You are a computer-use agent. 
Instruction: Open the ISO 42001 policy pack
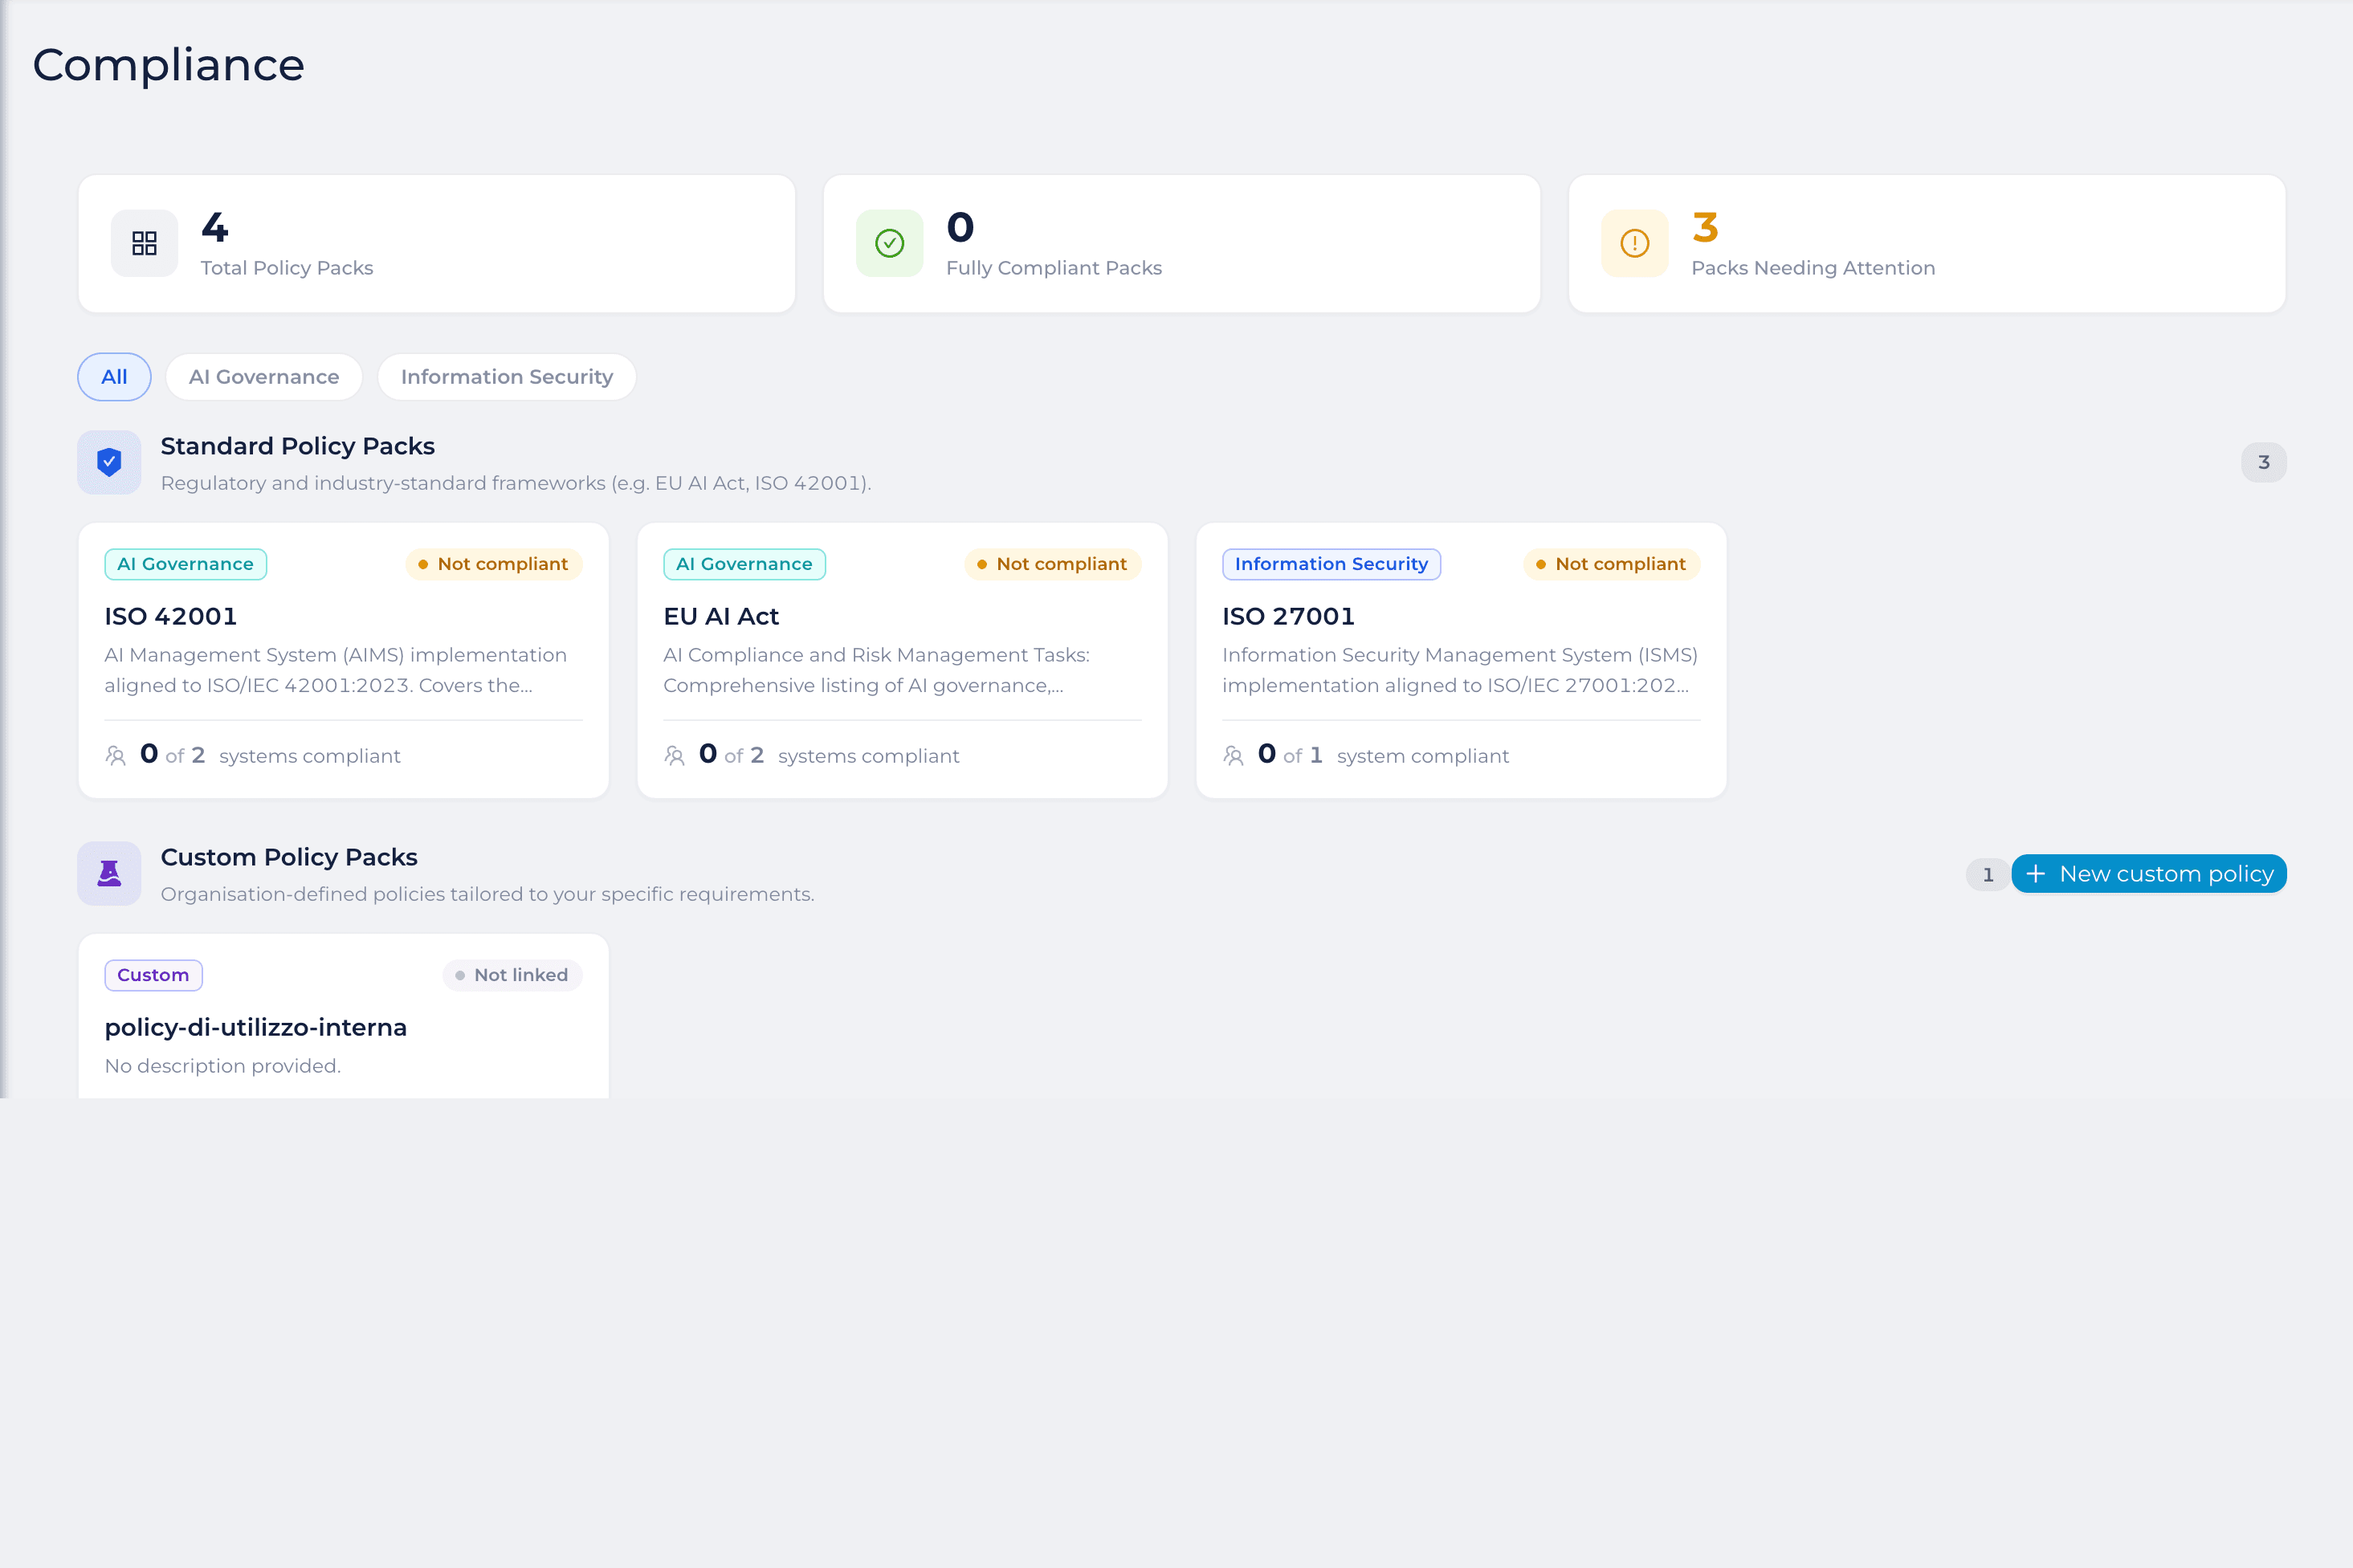click(x=343, y=660)
